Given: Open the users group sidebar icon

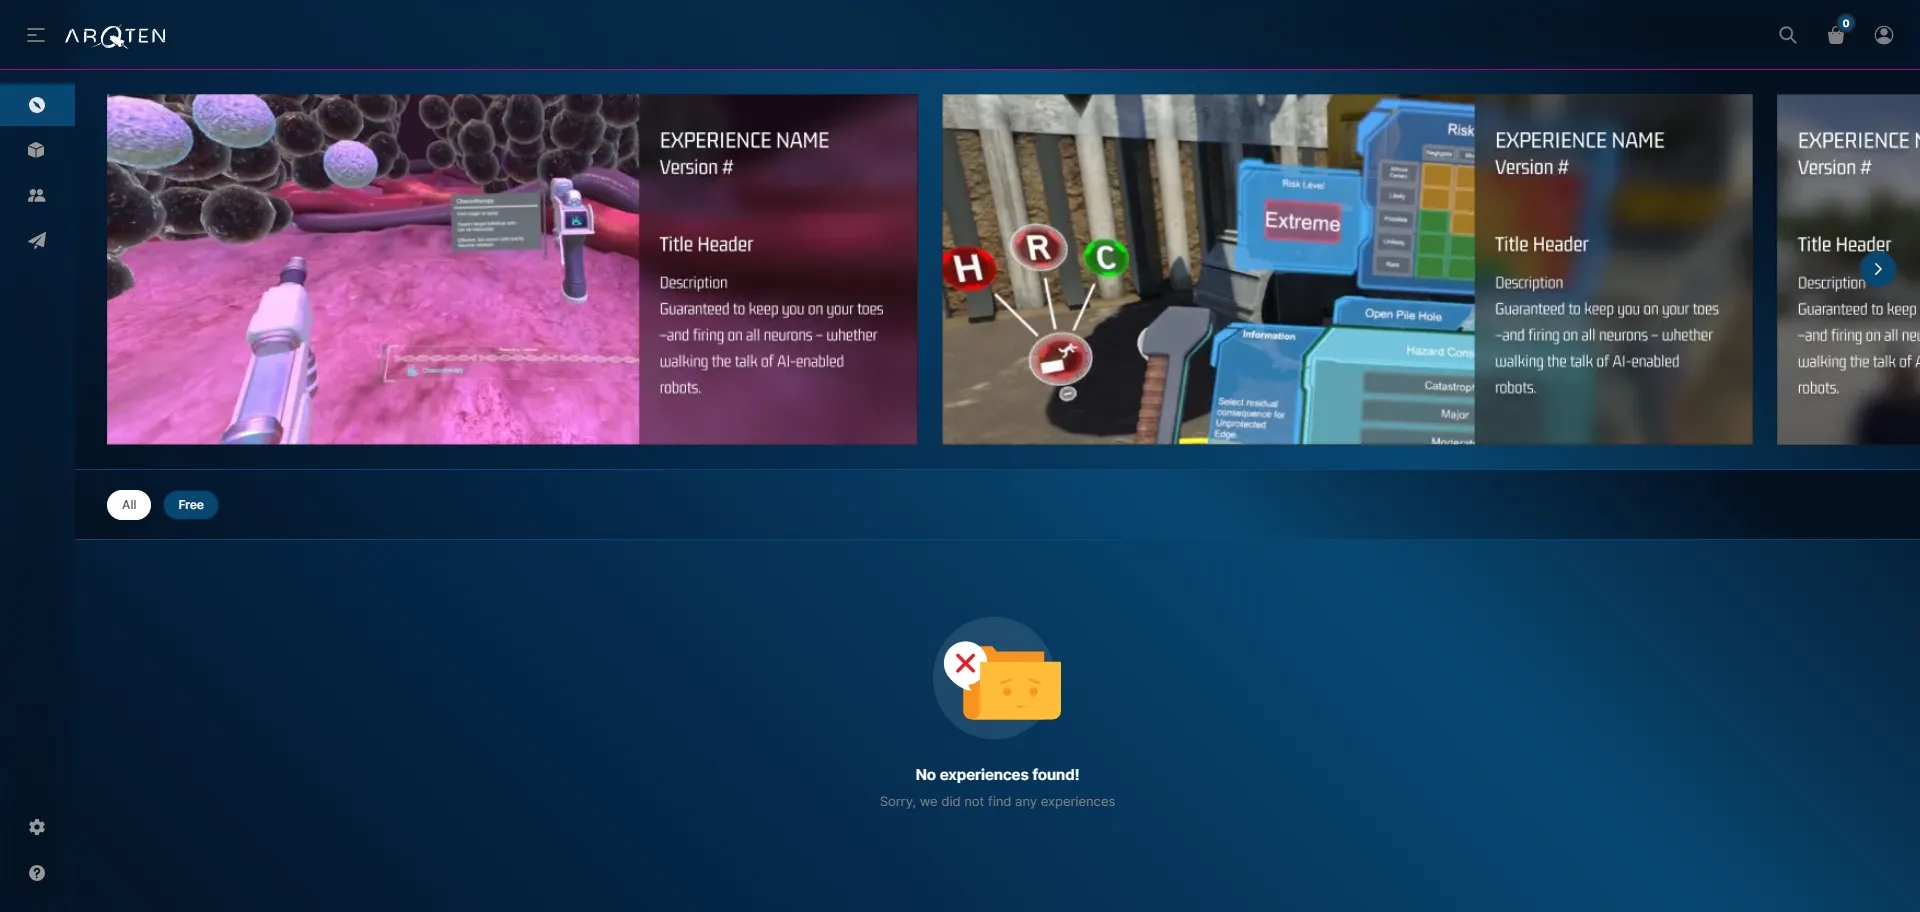Looking at the screenshot, I should point(37,195).
